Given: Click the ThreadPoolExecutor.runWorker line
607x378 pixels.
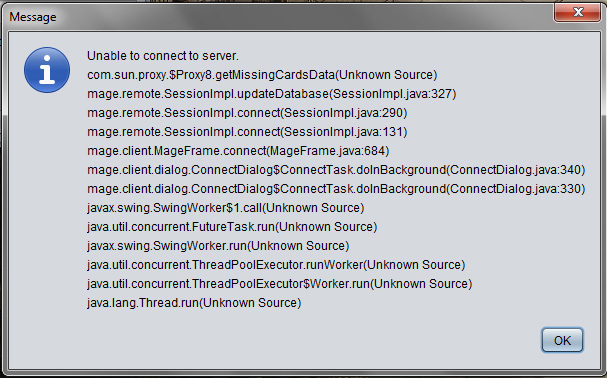Looking at the screenshot, I should pyautogui.click(x=276, y=265).
